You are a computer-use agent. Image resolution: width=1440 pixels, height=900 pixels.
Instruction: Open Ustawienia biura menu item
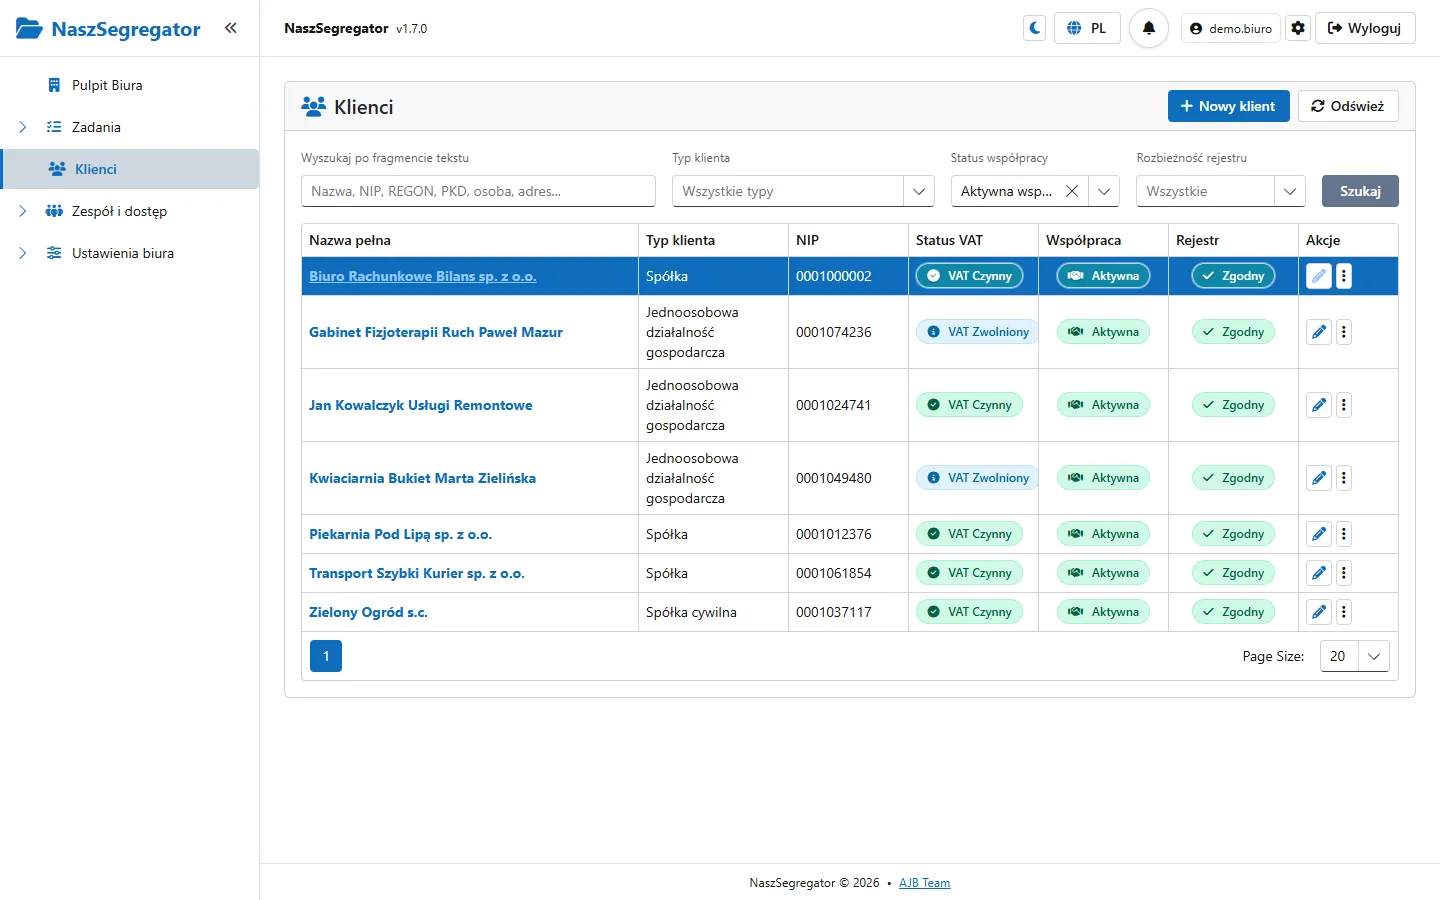coord(123,253)
